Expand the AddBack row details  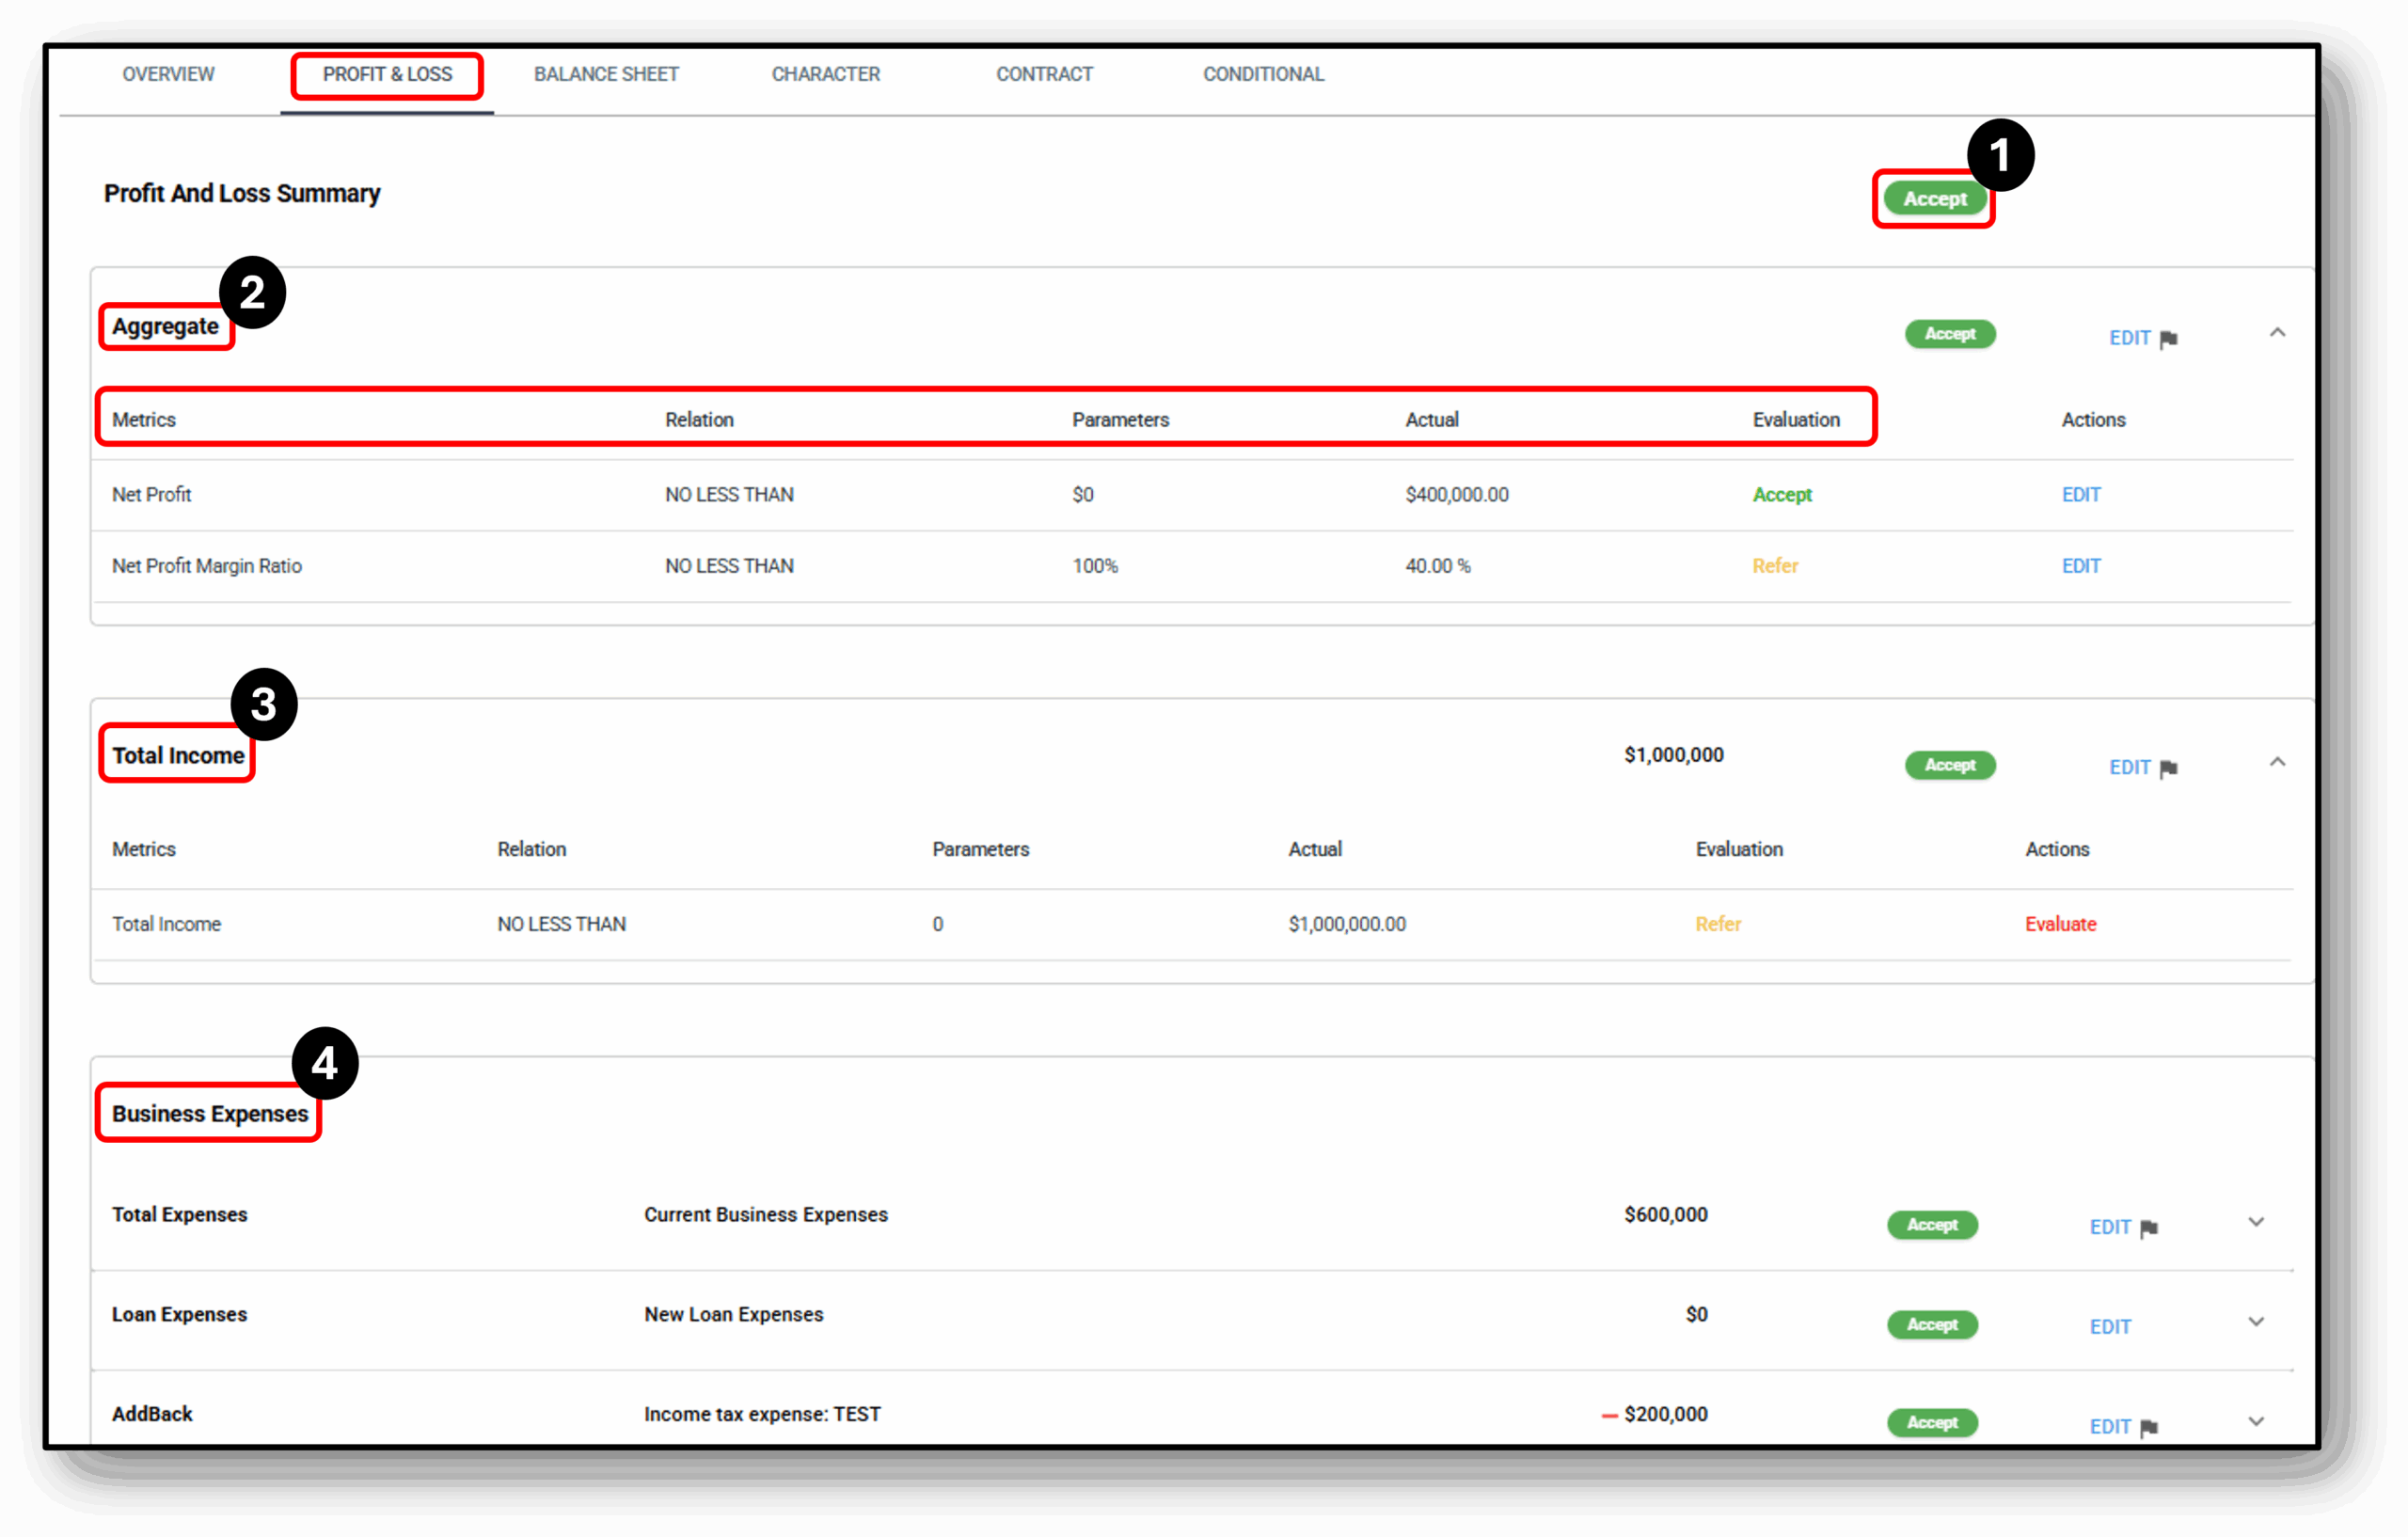coord(2256,1421)
